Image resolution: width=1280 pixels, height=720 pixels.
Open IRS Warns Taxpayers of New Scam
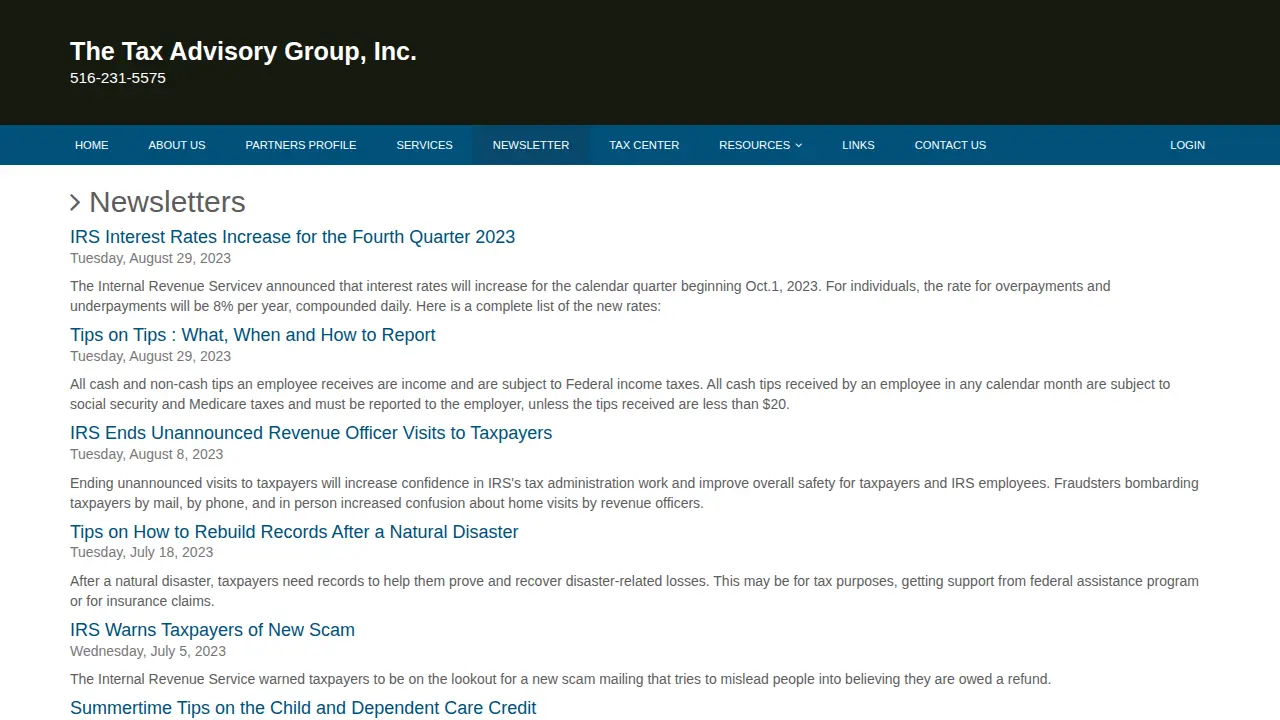pos(212,630)
